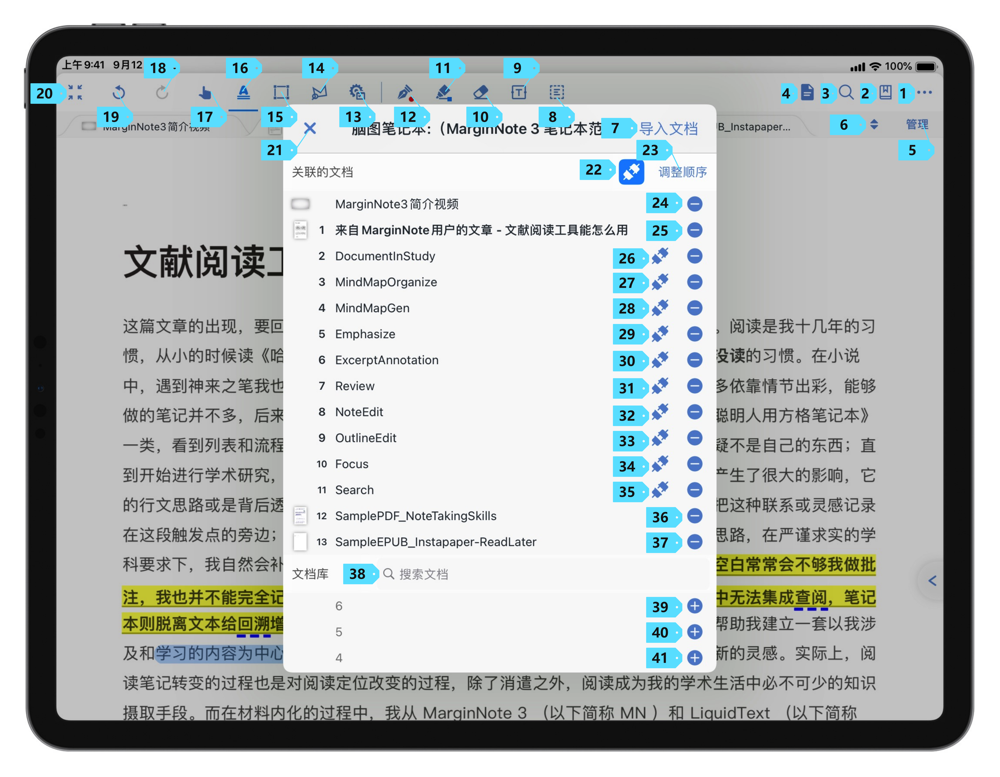Switch to the MarginNote3简介视频 document tab
The height and width of the screenshot is (777, 1000).
pos(156,126)
